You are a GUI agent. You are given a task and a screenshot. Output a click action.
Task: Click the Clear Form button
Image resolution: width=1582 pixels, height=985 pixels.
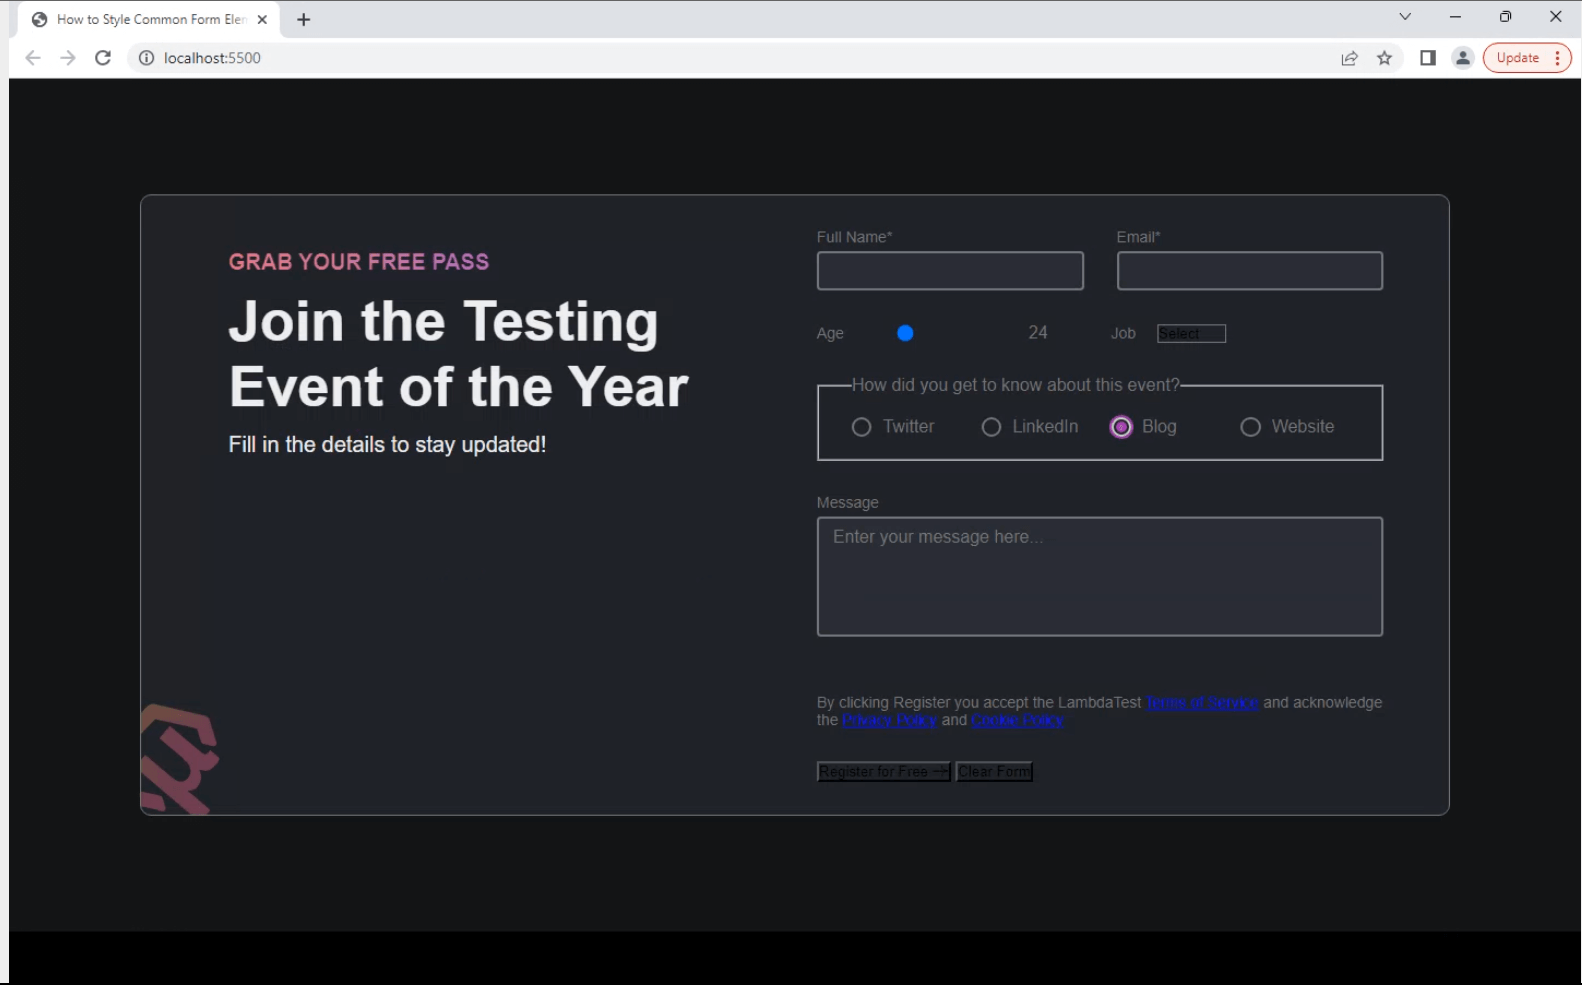coord(994,772)
